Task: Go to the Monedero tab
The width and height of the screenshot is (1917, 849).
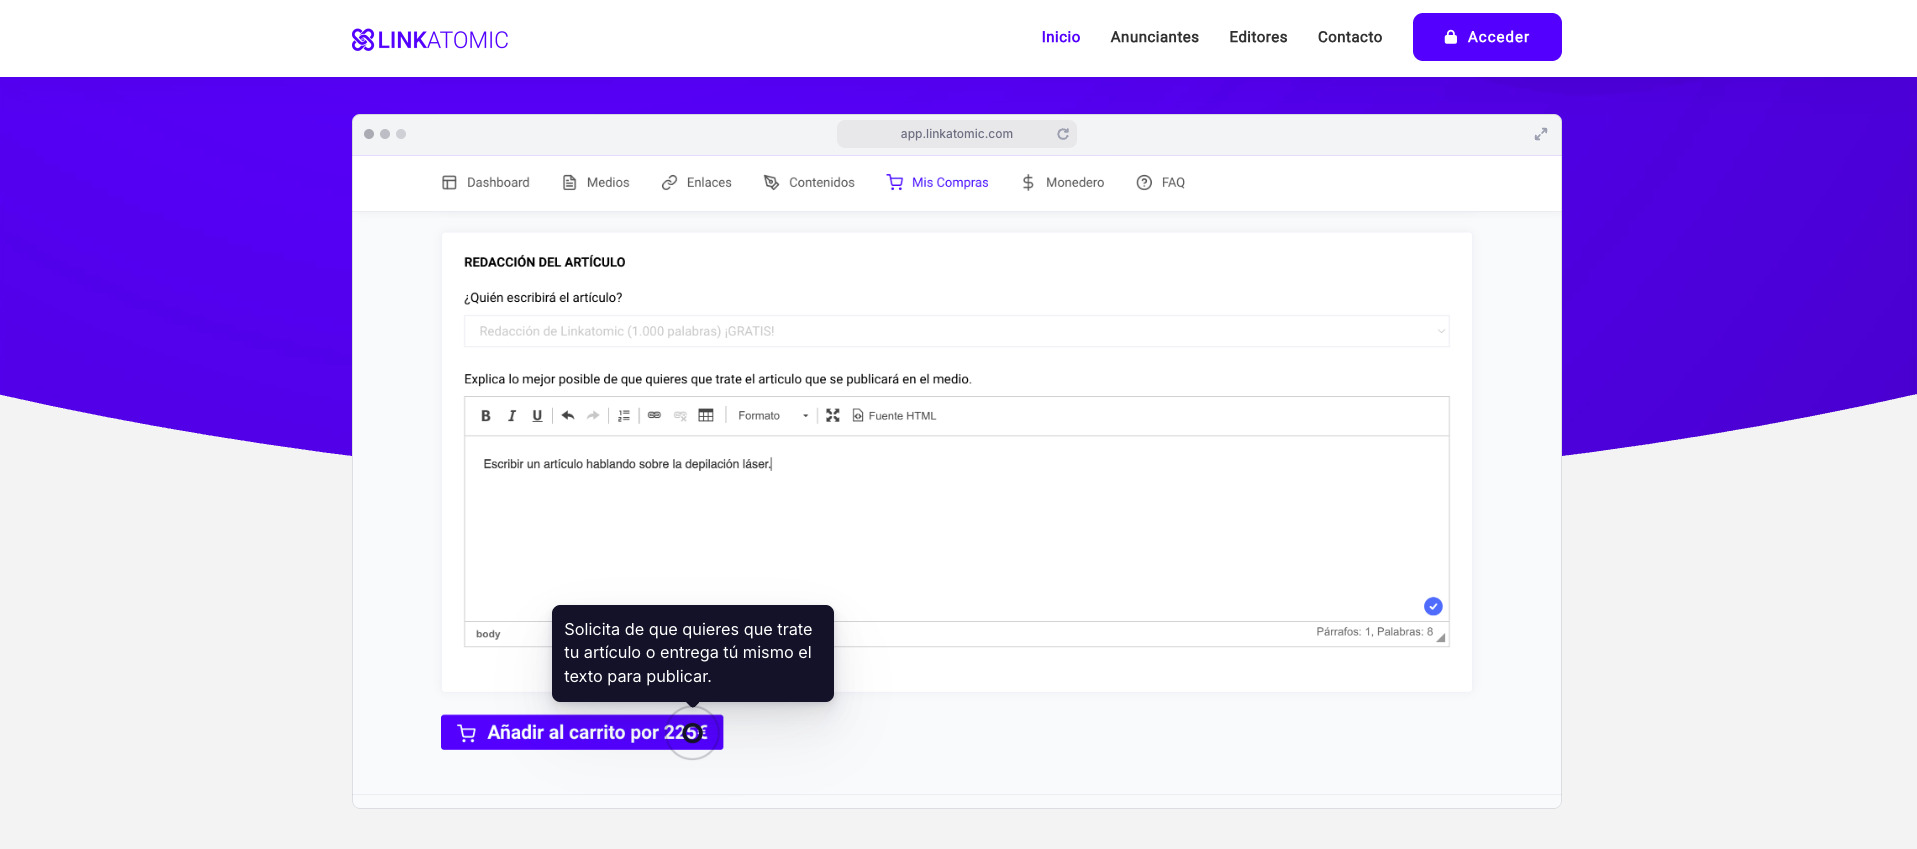Action: click(1063, 183)
